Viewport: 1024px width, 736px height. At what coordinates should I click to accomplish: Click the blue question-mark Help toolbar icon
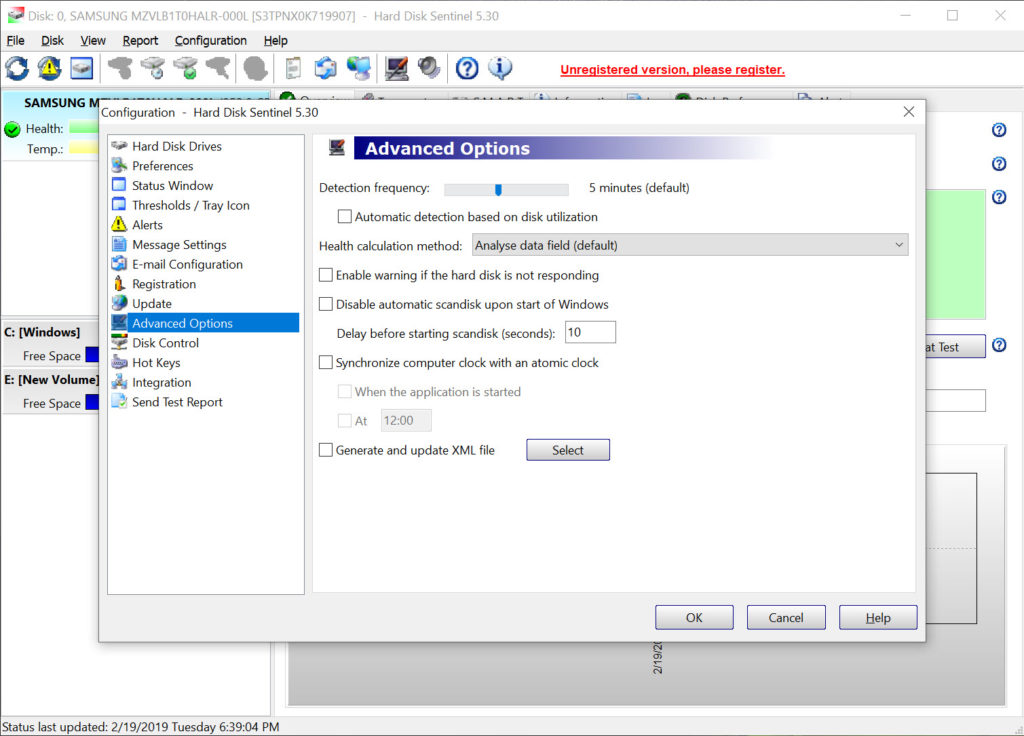(467, 69)
